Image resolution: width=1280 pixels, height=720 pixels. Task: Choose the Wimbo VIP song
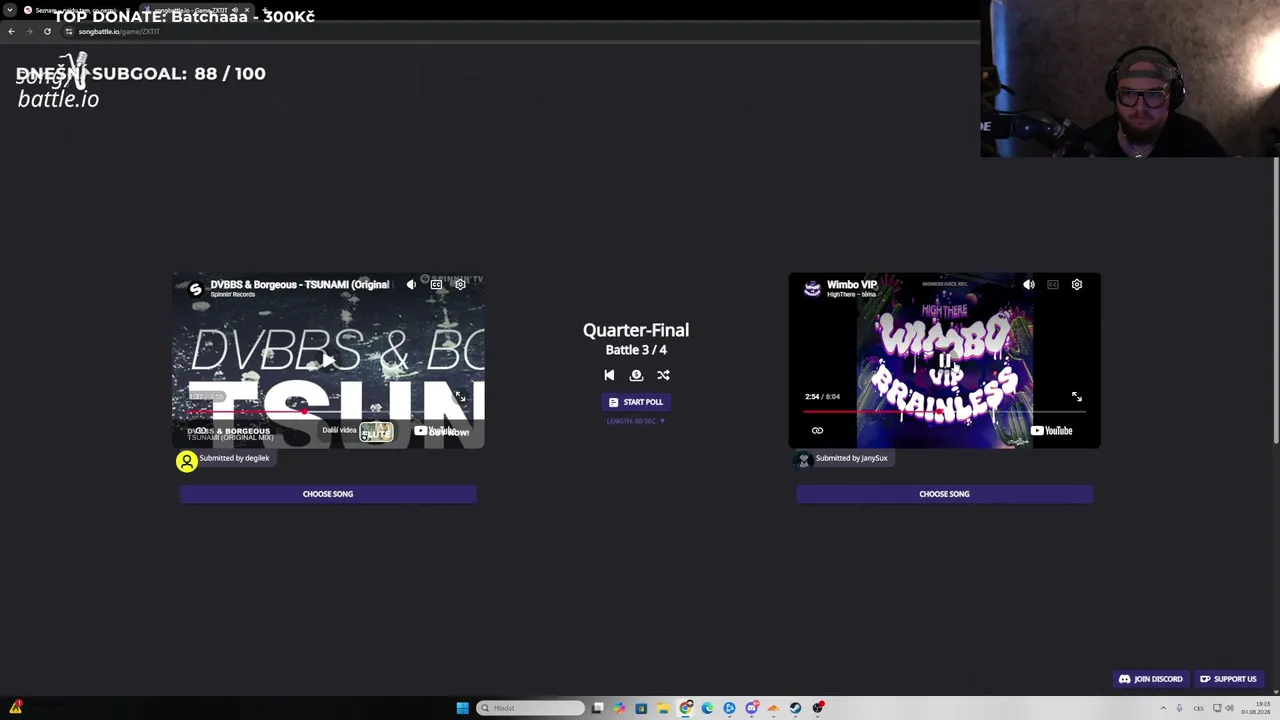coord(944,494)
